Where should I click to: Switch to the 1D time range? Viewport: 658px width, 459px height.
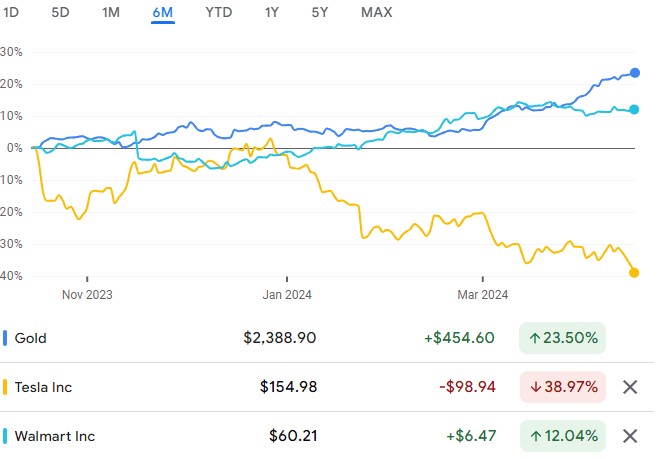(x=11, y=13)
